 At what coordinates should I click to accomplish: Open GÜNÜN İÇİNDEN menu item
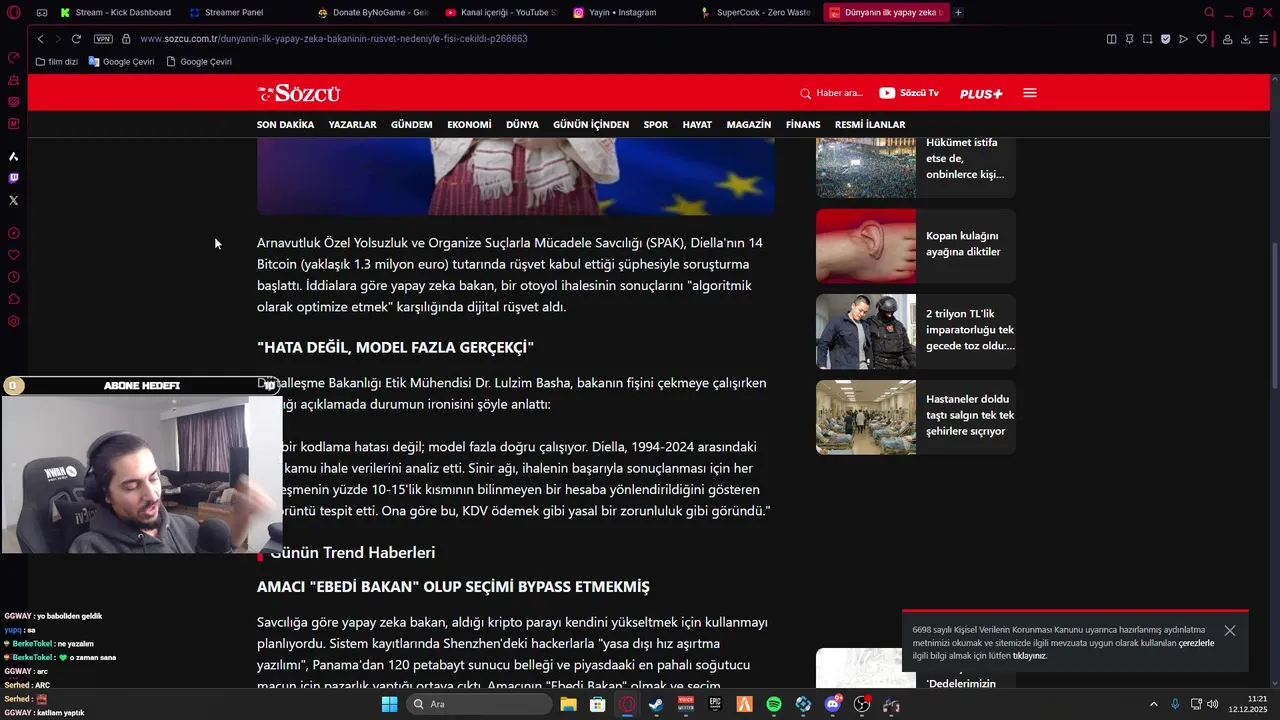coord(591,125)
